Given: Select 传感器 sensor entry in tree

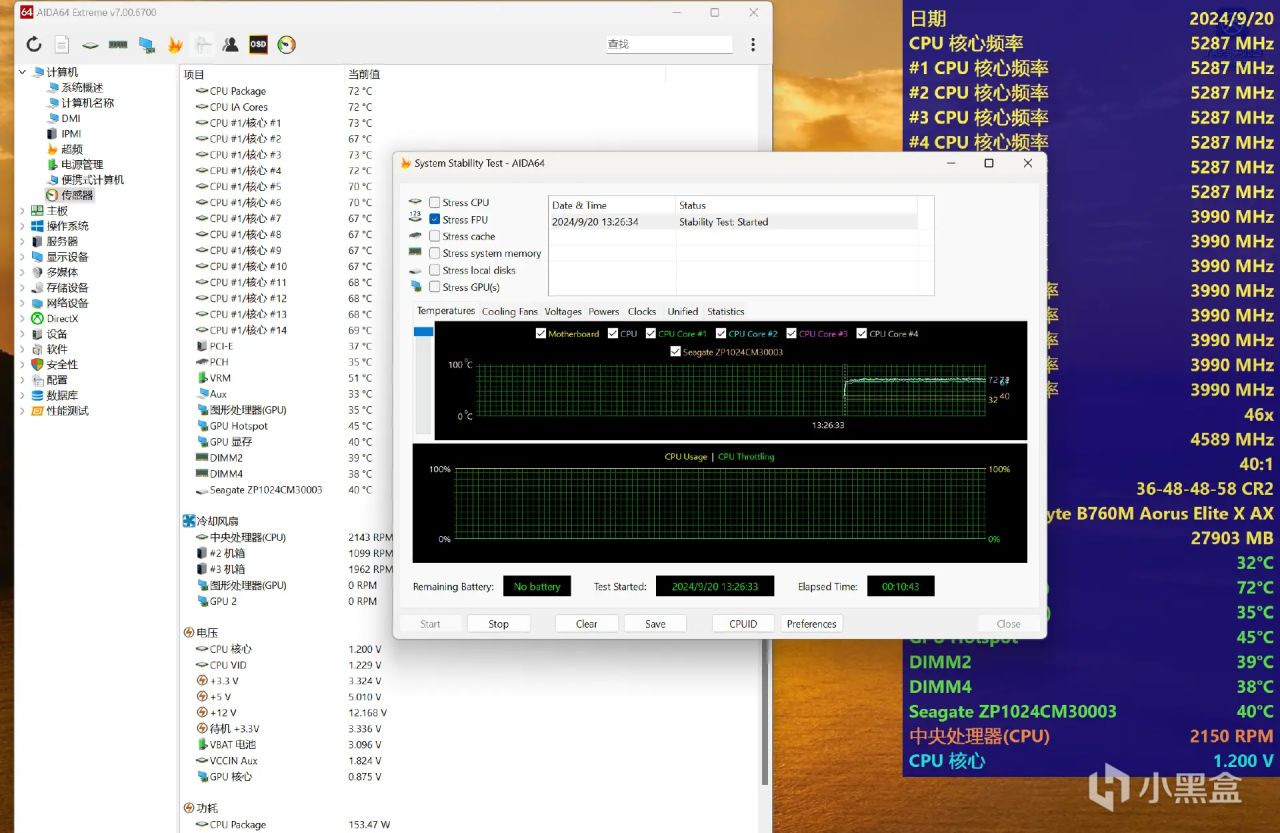Looking at the screenshot, I should click(77, 195).
